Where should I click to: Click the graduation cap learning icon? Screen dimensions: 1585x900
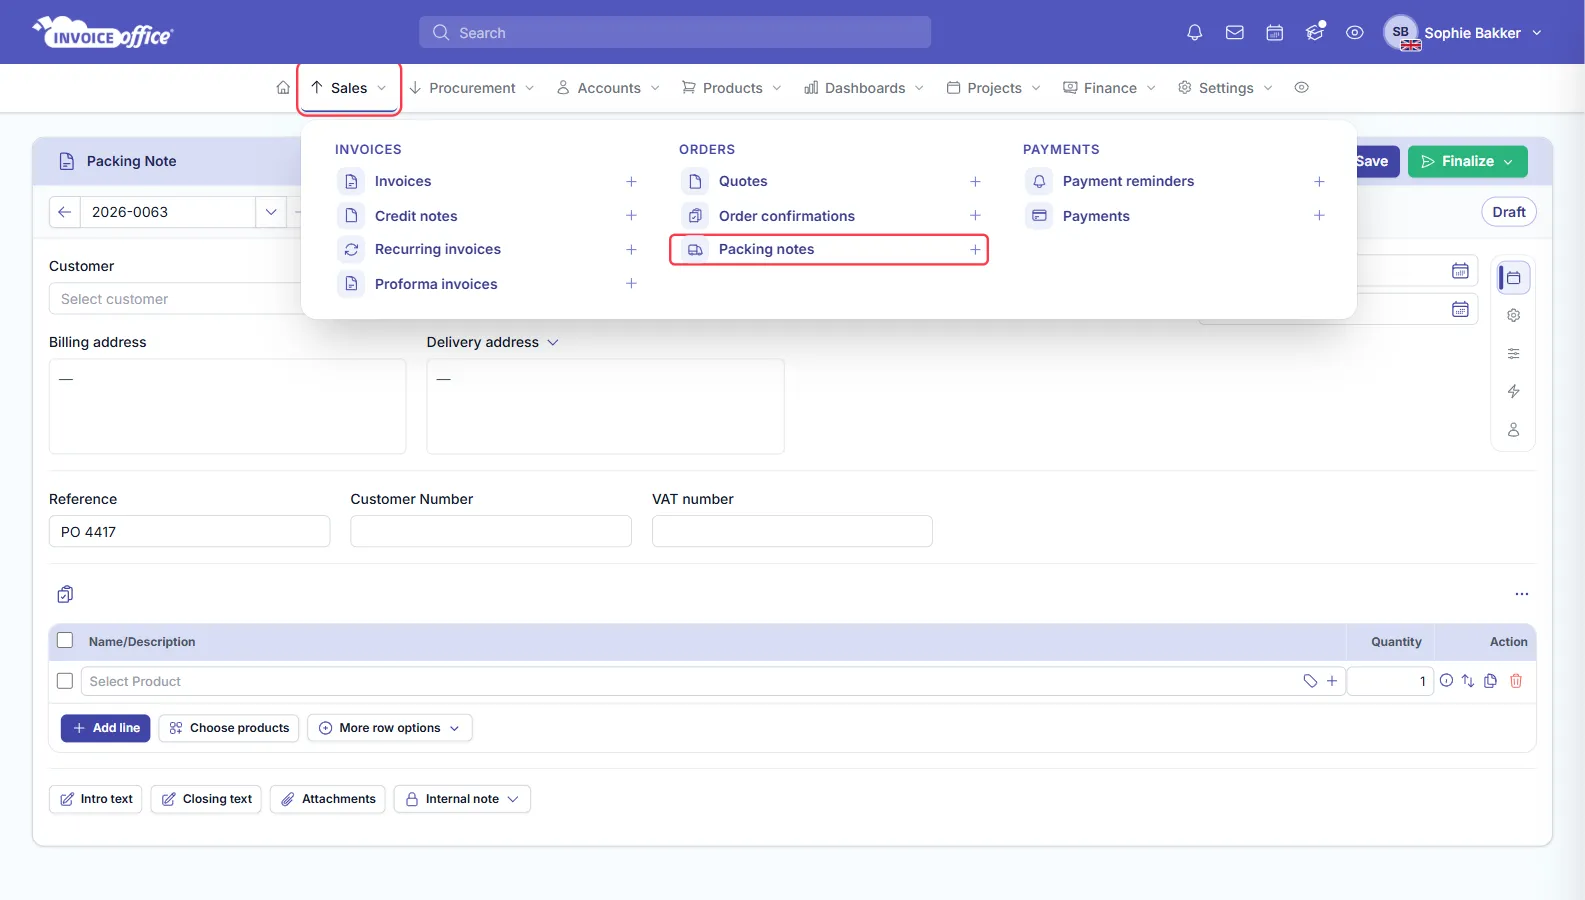coord(1314,33)
